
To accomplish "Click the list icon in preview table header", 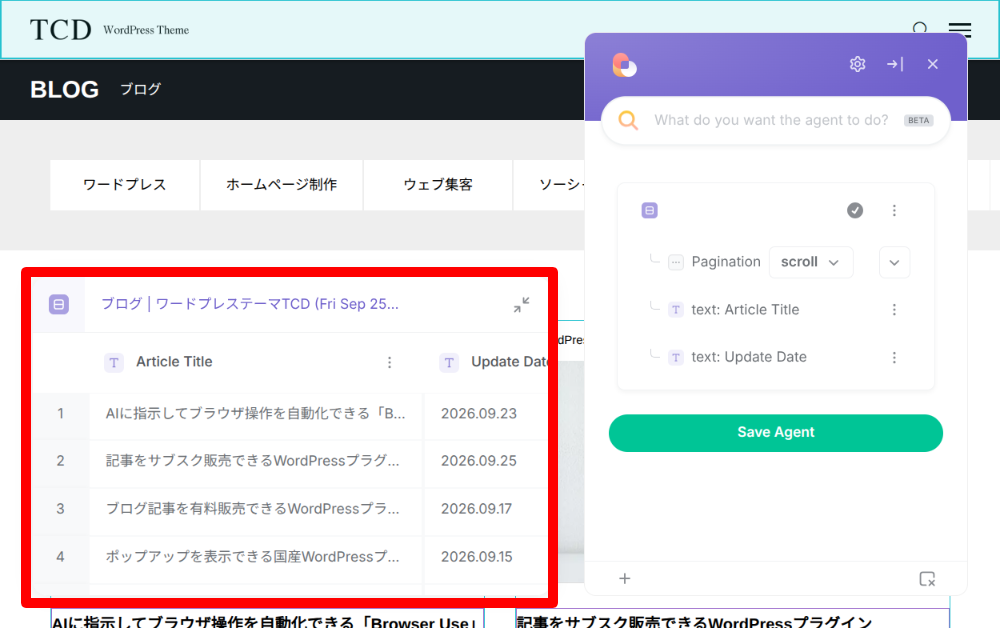I will 59,304.
